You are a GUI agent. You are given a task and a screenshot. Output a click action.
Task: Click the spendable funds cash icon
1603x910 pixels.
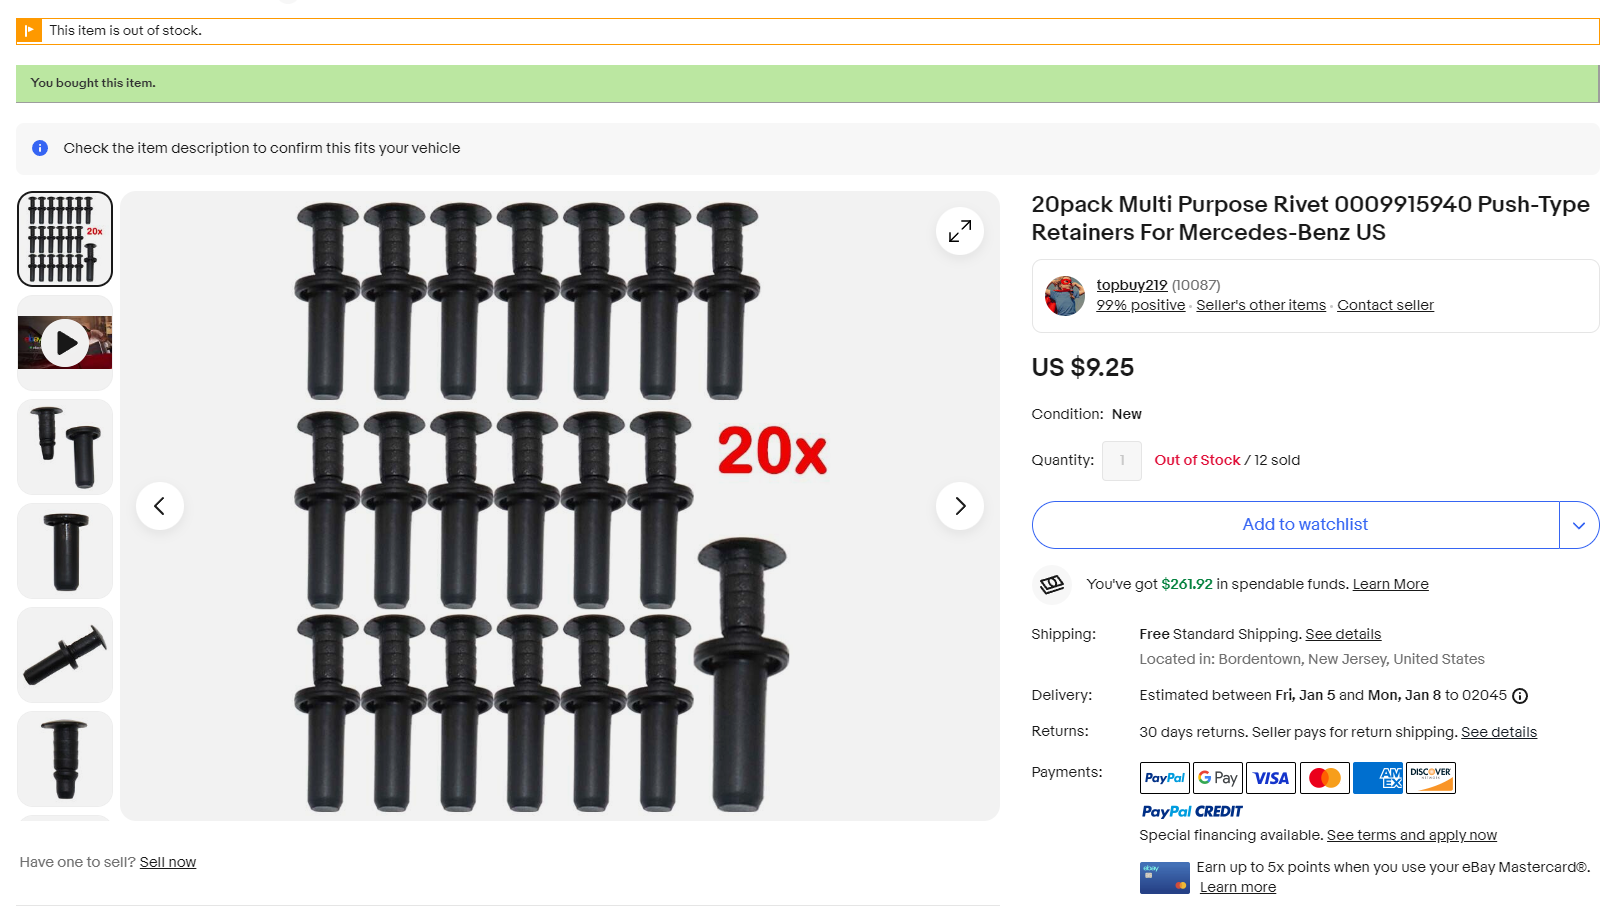pos(1051,584)
